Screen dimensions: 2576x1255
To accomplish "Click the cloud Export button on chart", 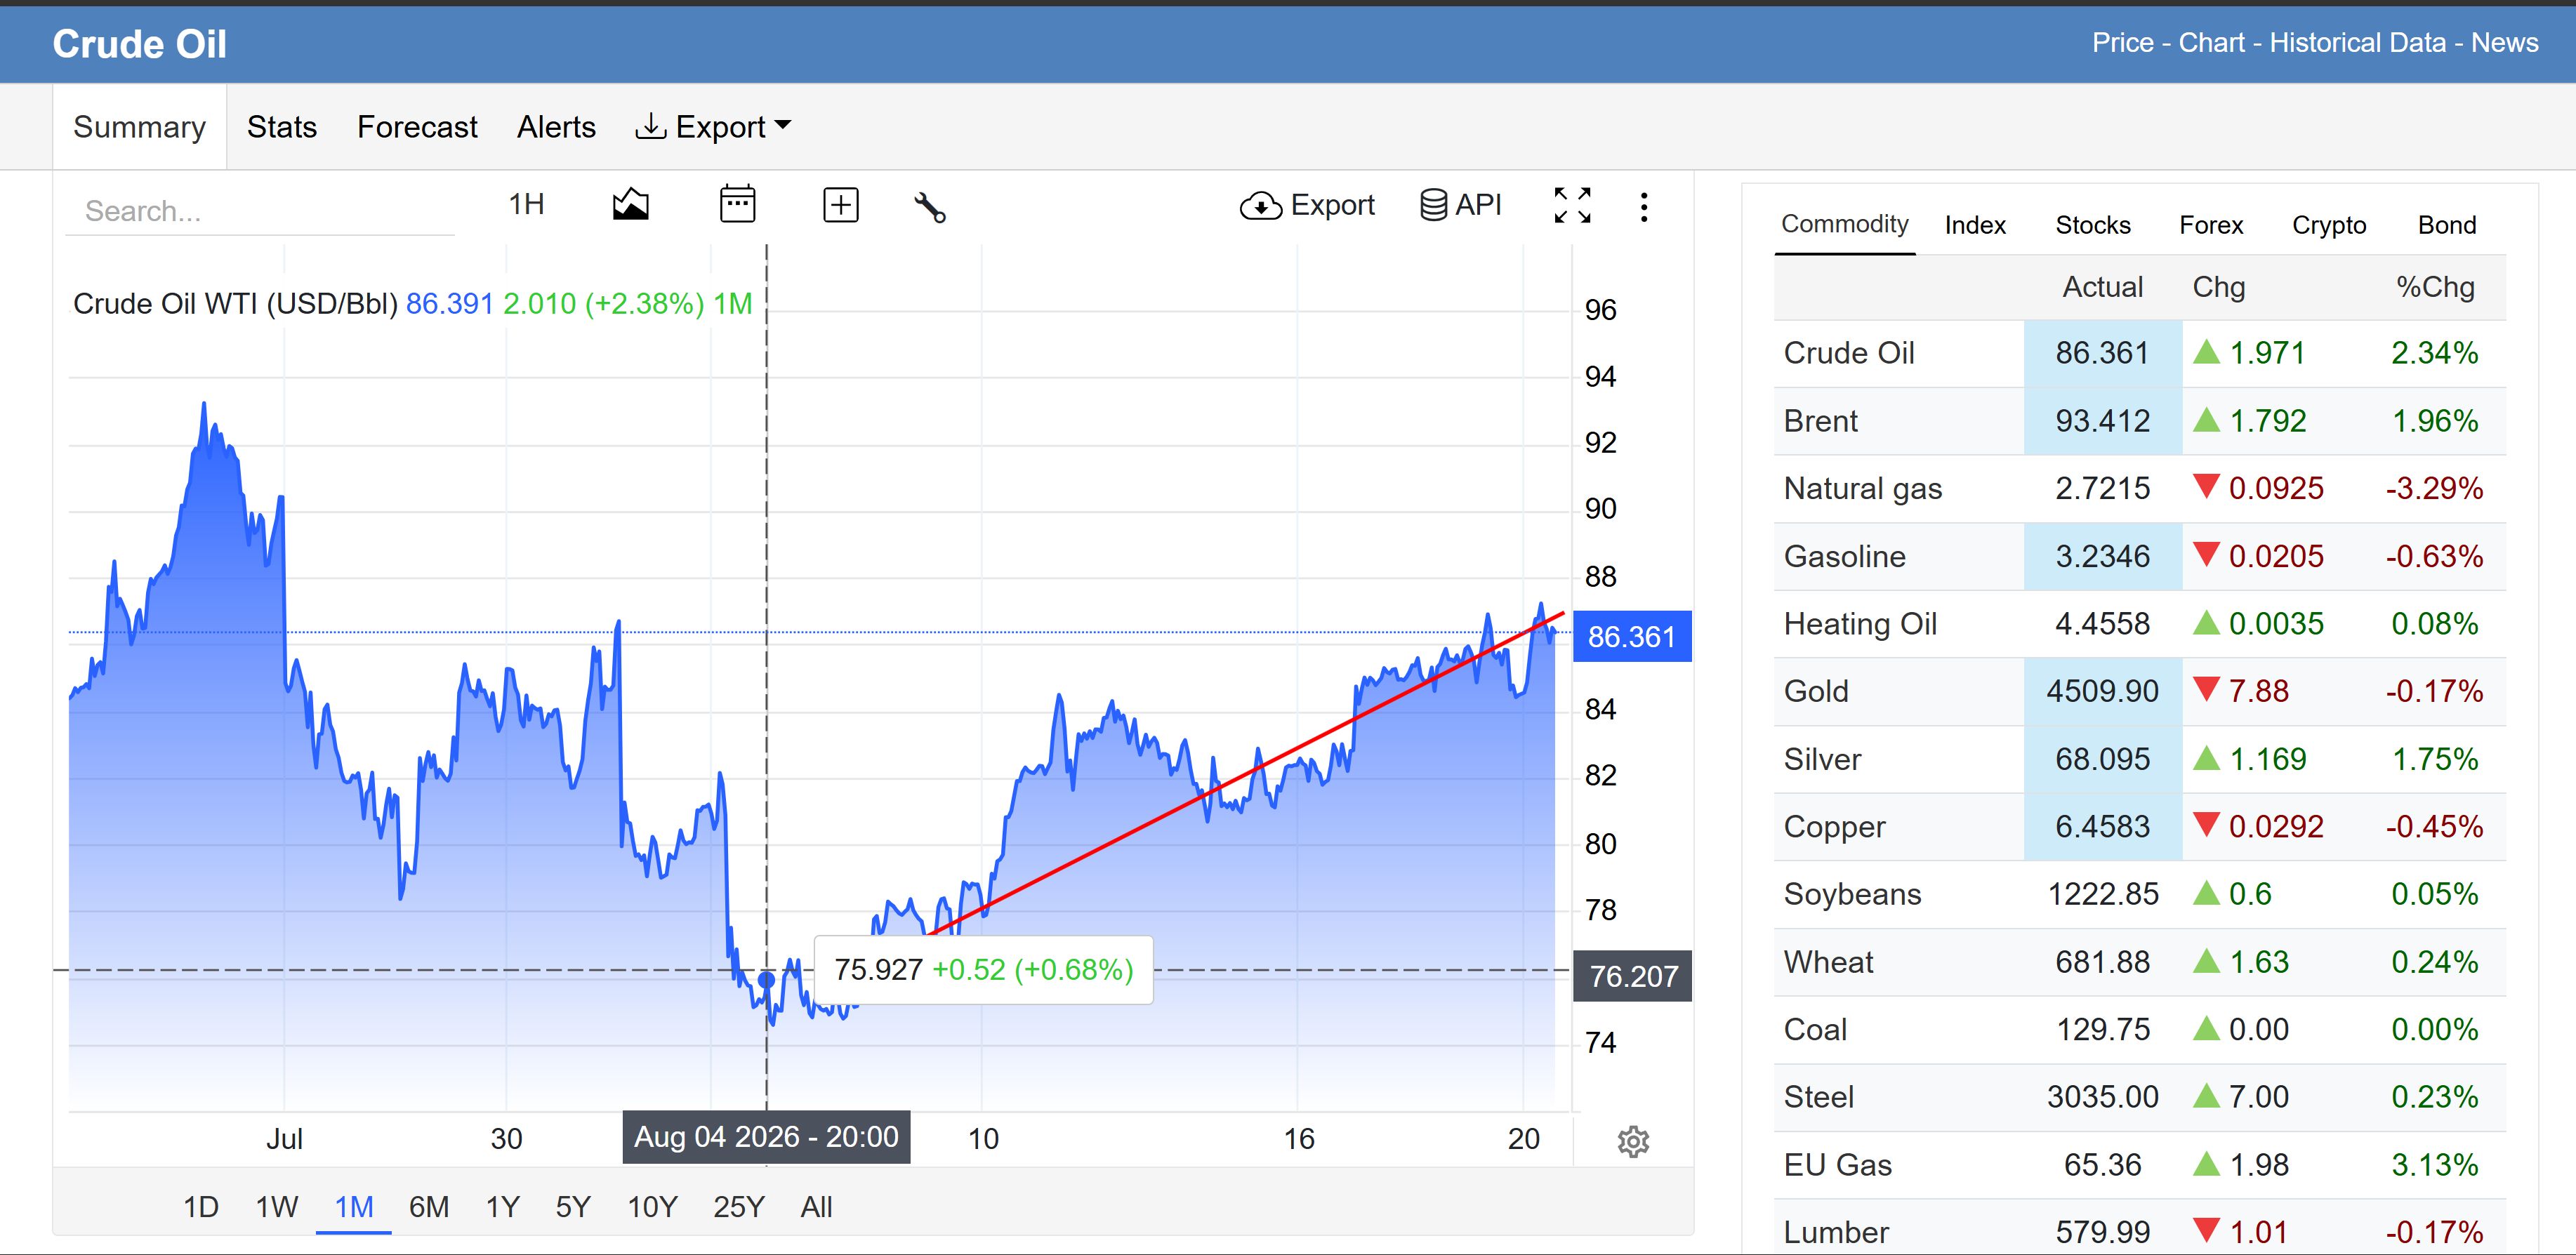I will 1307,205.
